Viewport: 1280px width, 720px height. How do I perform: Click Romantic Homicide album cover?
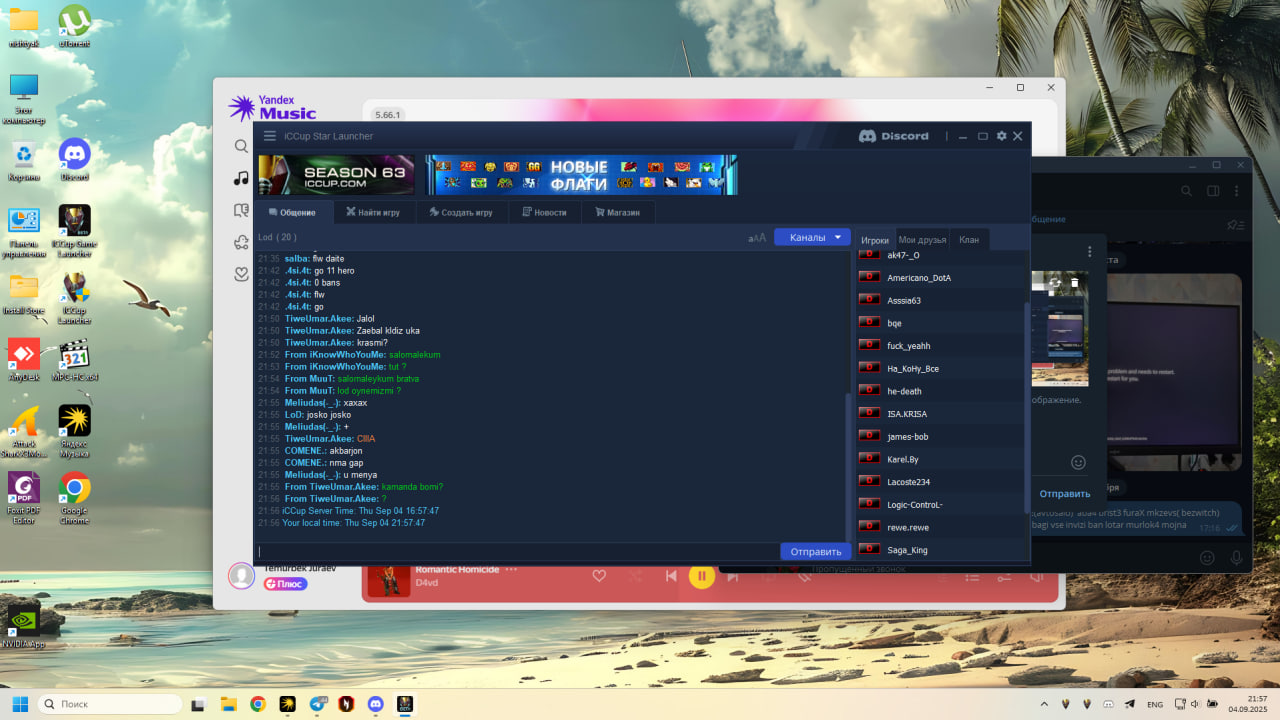[x=388, y=579]
